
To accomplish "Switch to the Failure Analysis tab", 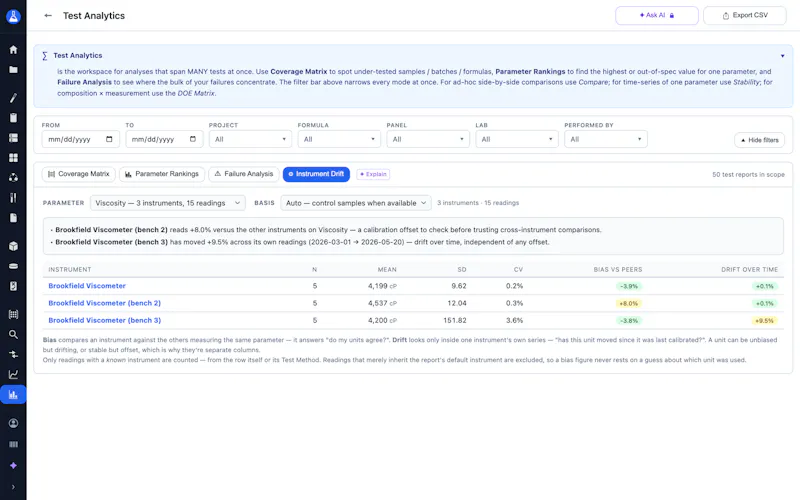I will [x=244, y=174].
